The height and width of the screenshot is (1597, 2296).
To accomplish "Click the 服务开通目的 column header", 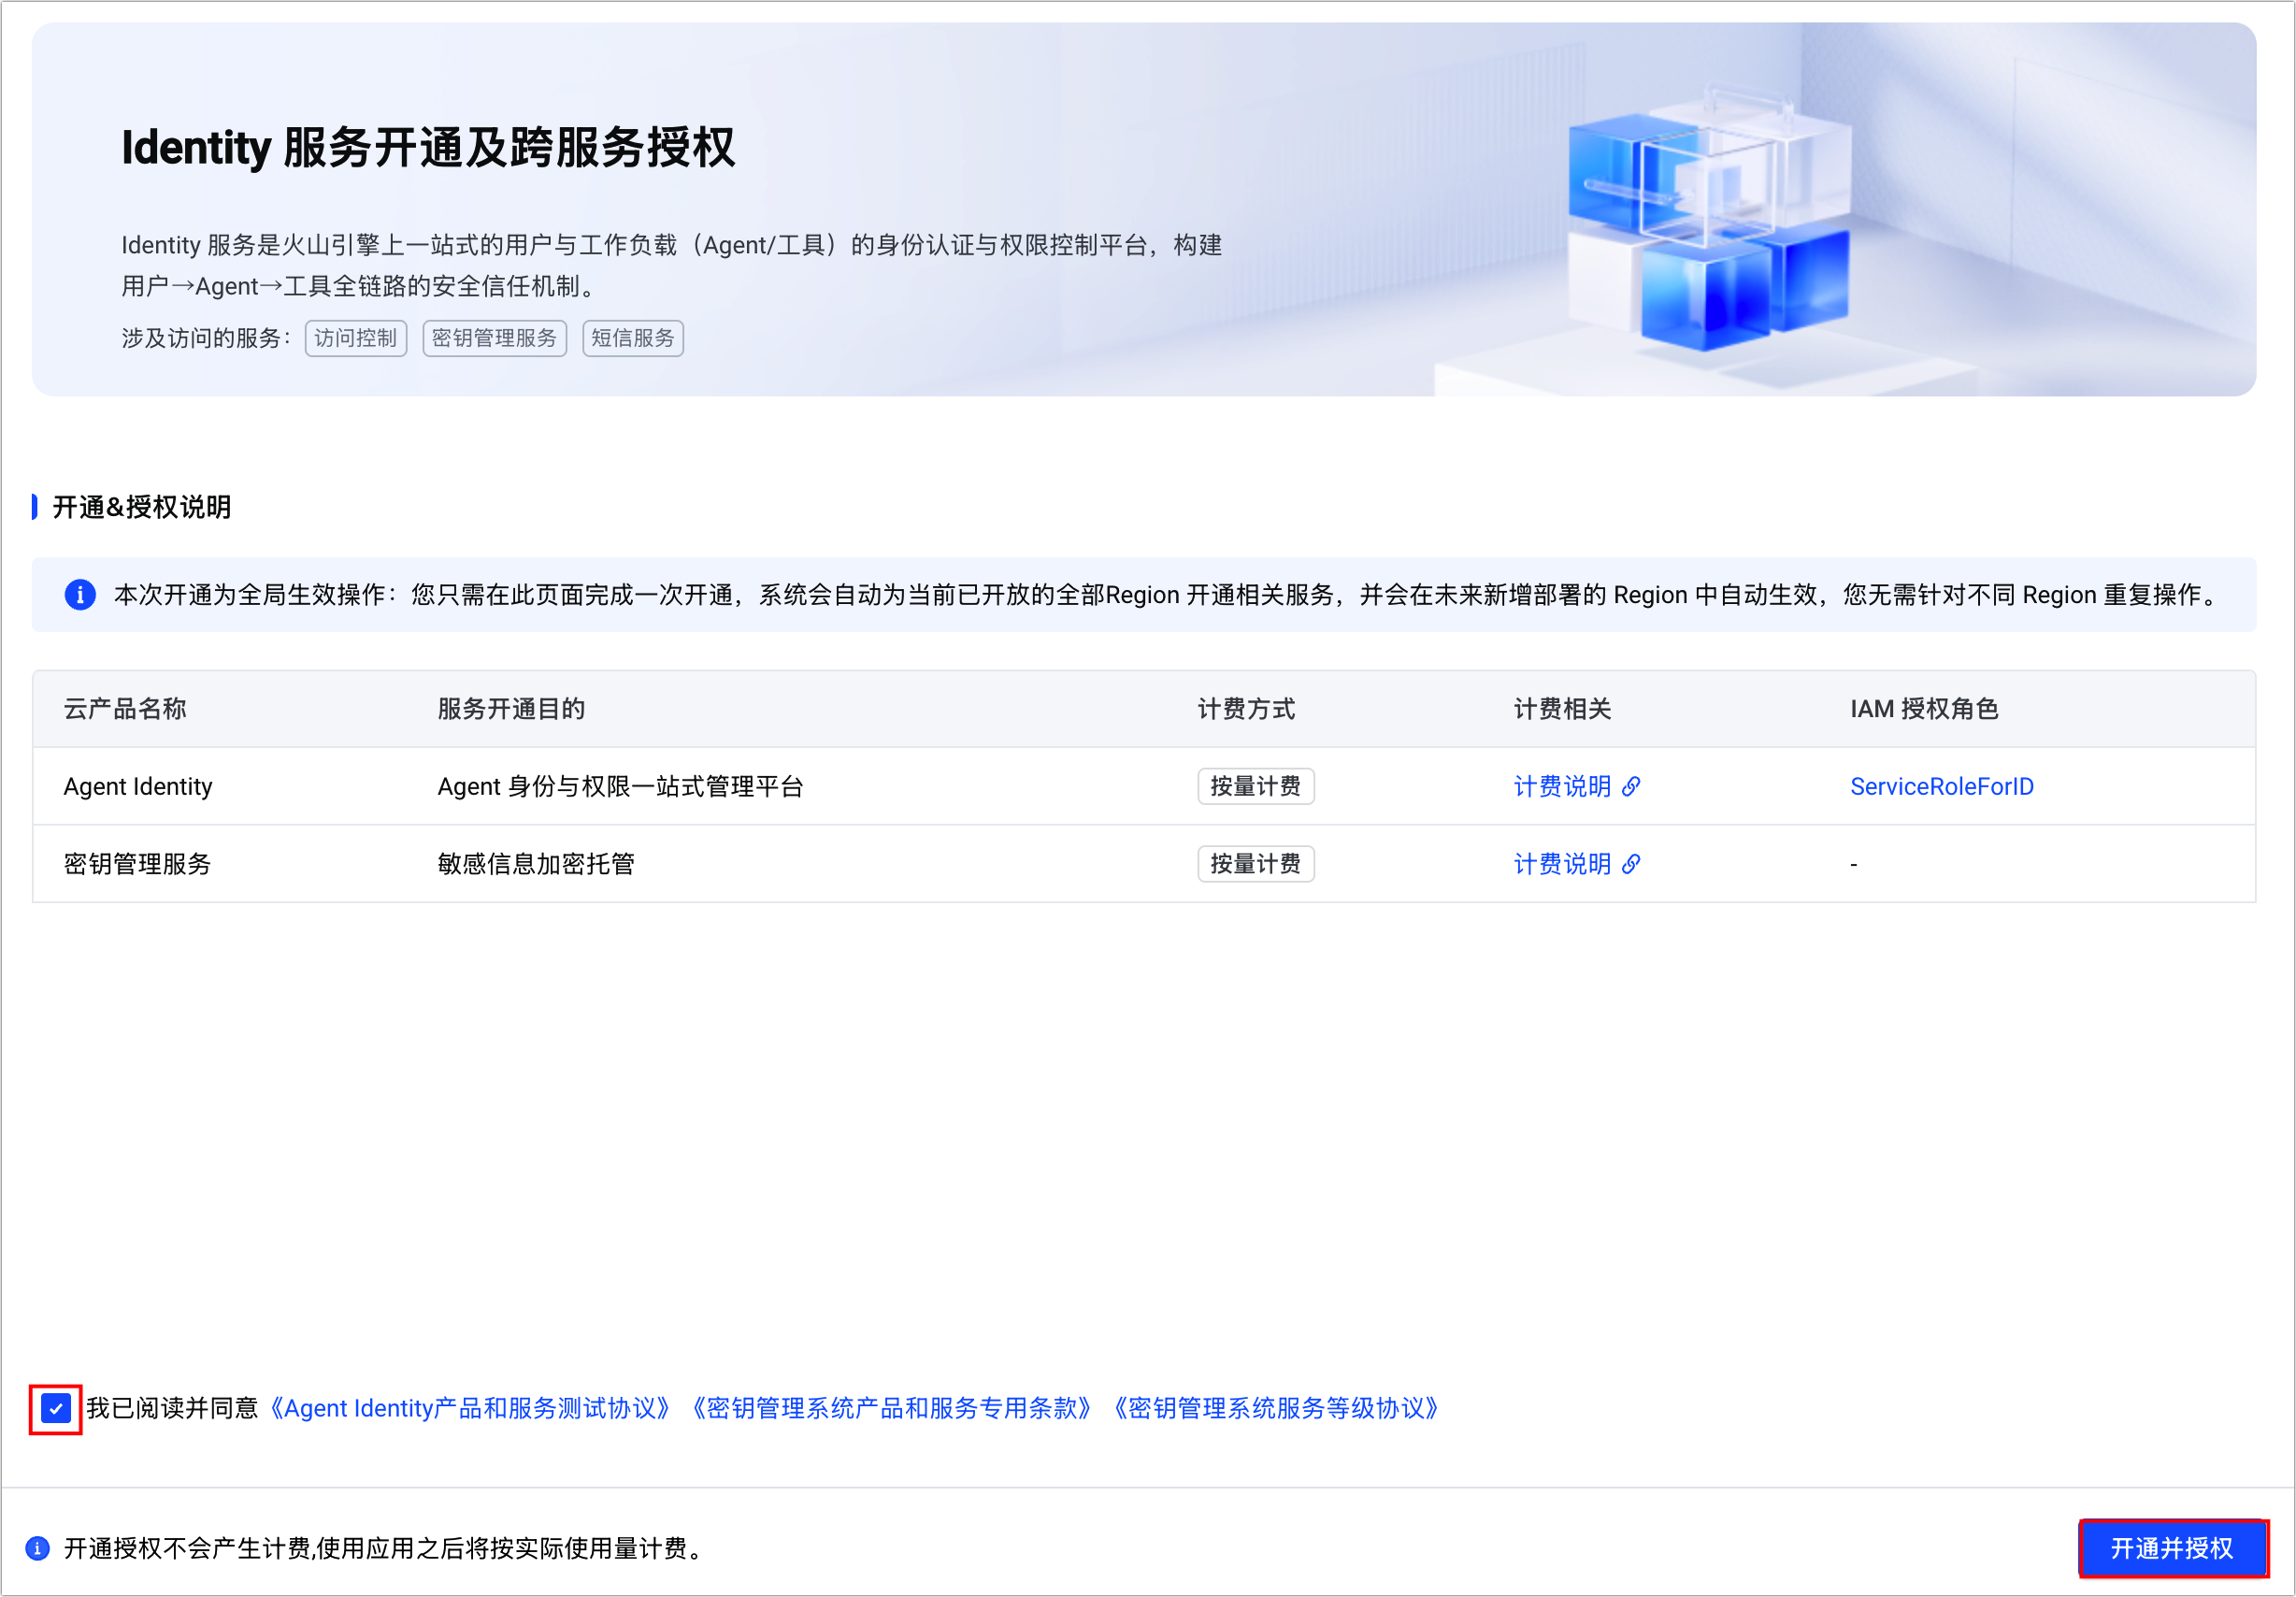I will point(511,709).
